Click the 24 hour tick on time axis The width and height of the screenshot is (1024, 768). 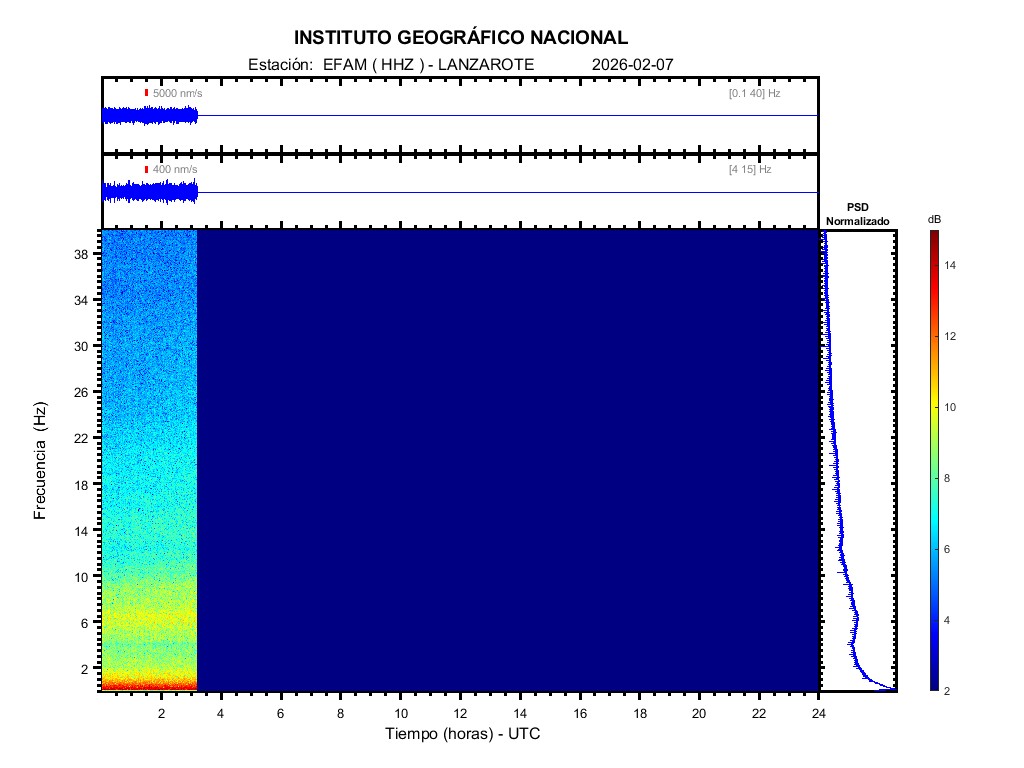pos(818,713)
